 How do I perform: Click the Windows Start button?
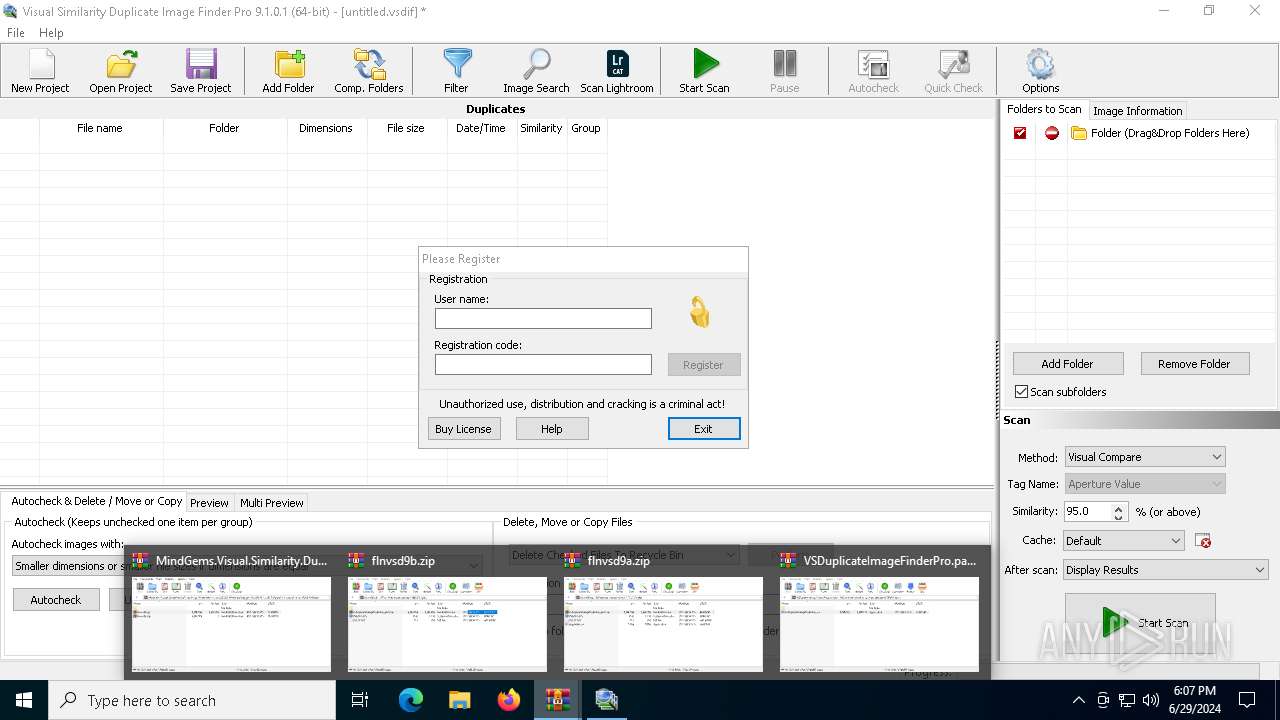pos(24,700)
